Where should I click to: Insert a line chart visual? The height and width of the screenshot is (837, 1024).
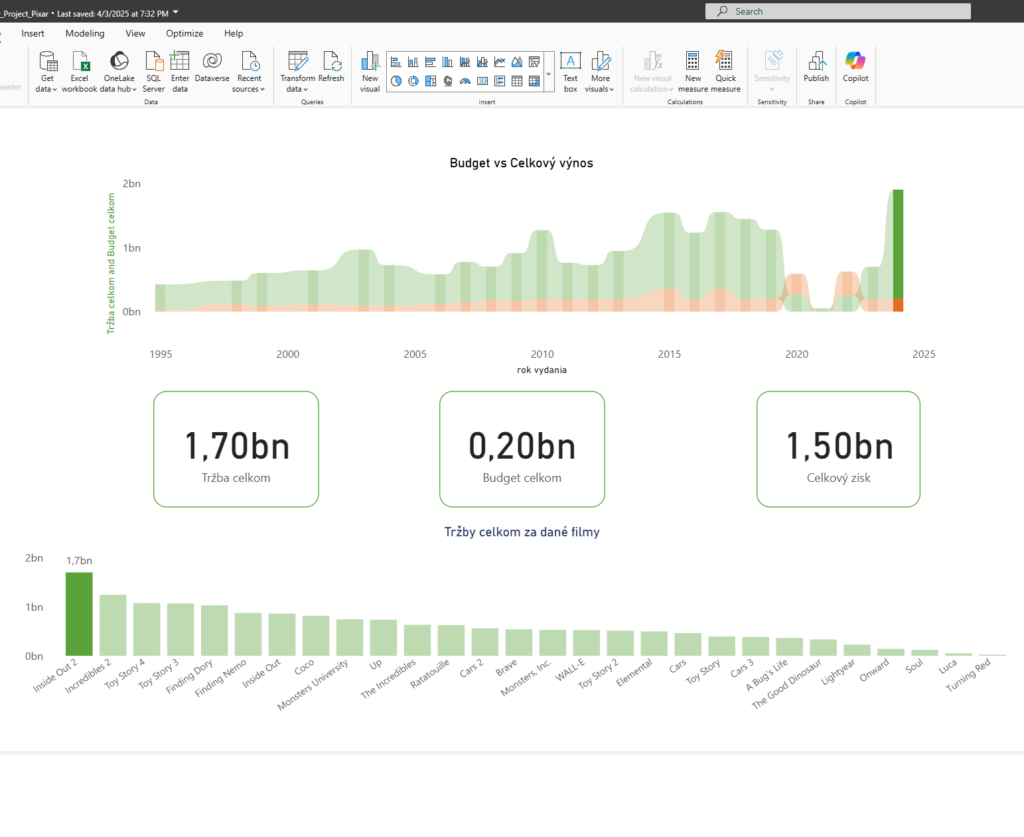point(500,62)
